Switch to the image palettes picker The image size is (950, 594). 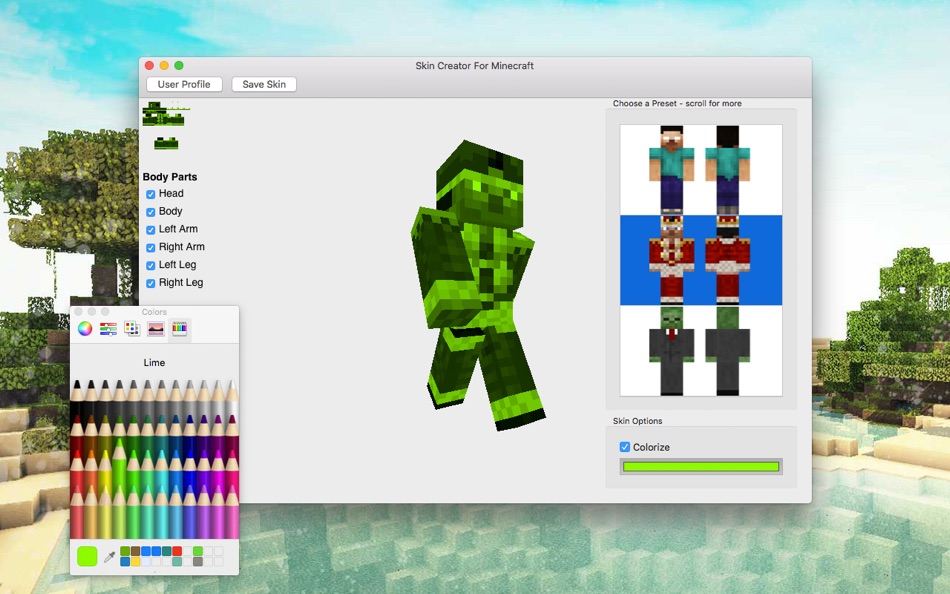(156, 329)
